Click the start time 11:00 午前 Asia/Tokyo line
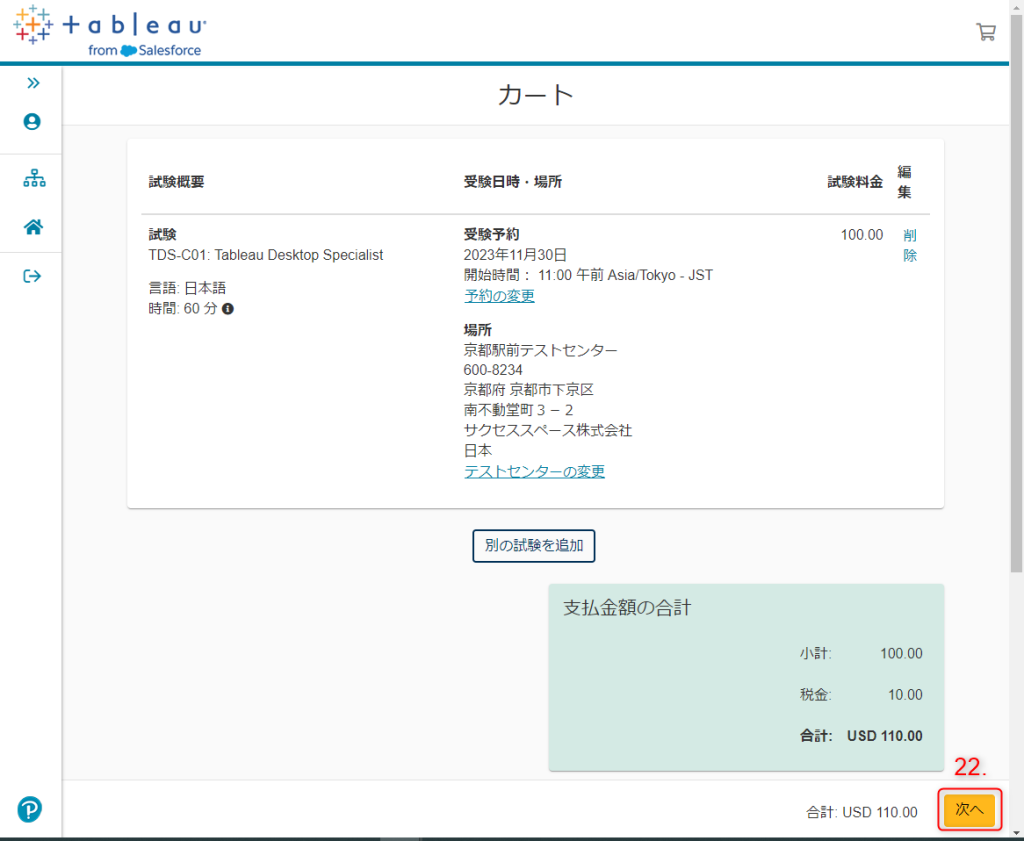This screenshot has height=841, width=1024. pyautogui.click(x=588, y=276)
